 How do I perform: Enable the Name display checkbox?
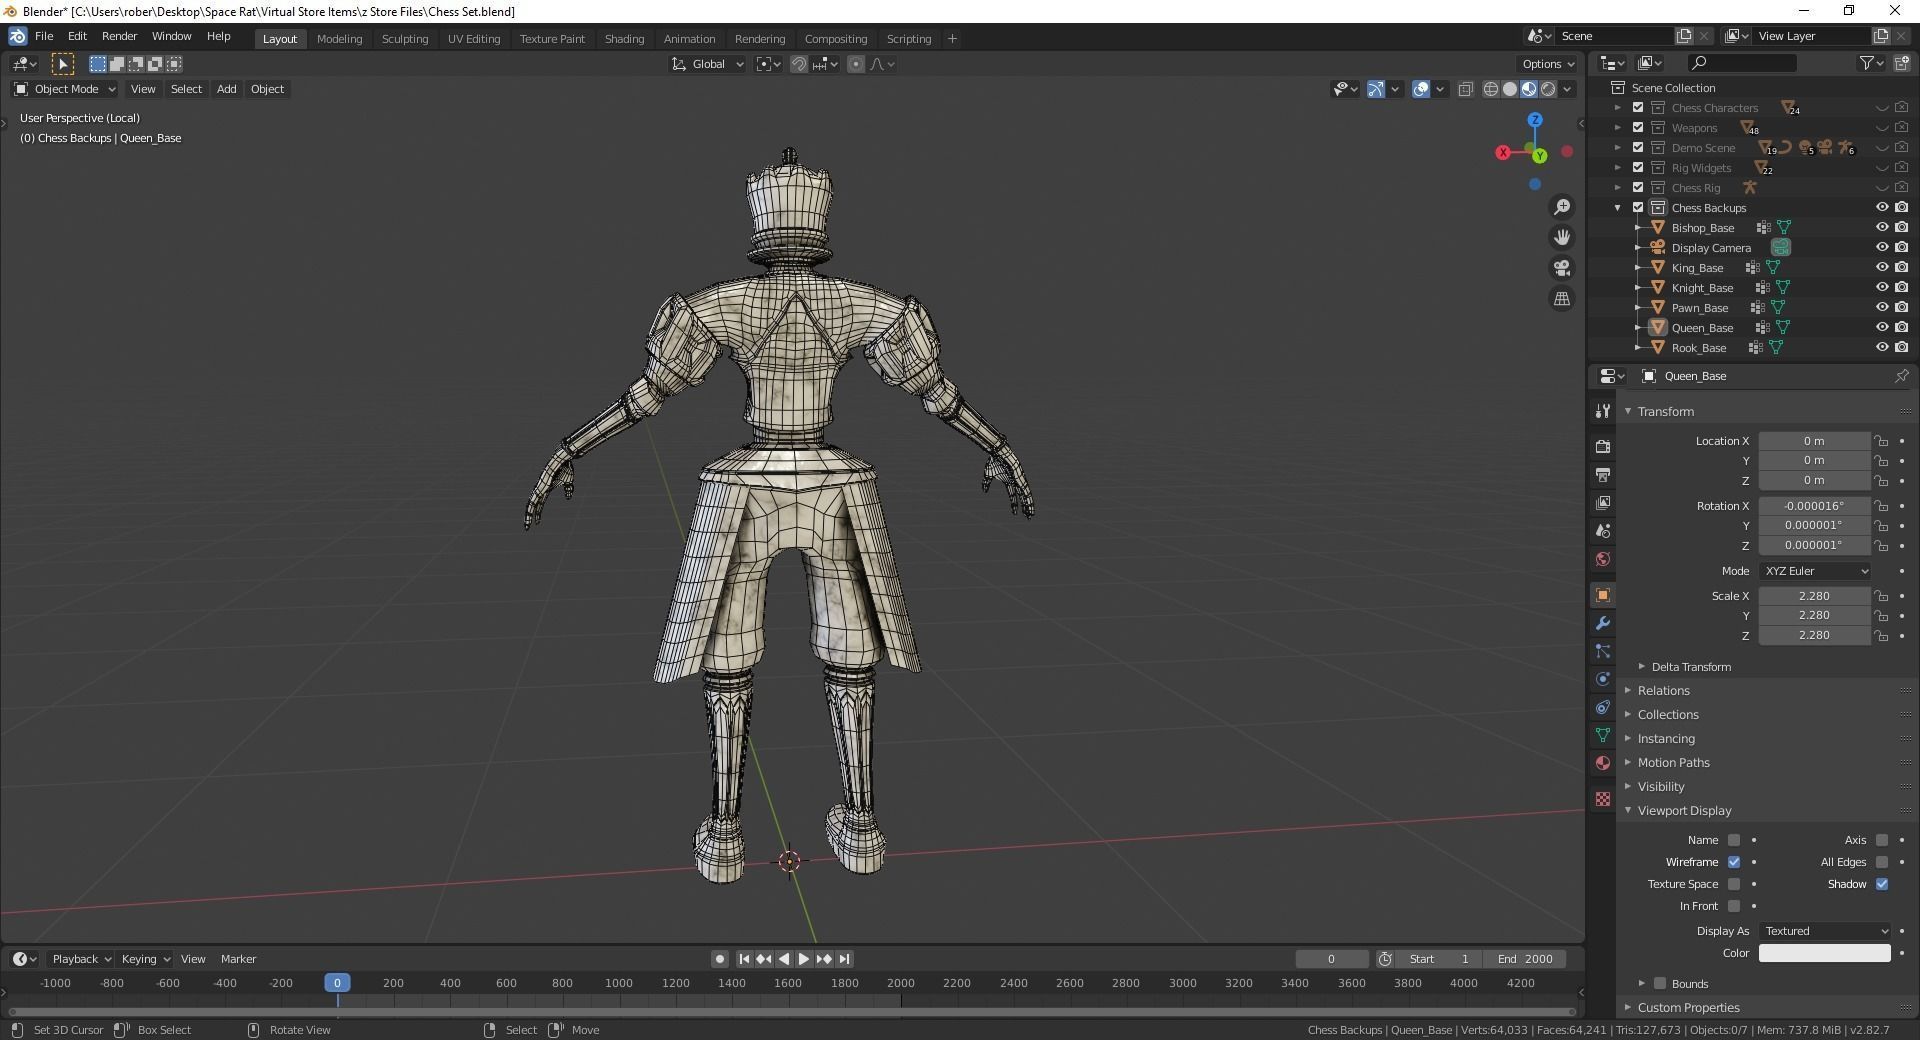tap(1734, 840)
